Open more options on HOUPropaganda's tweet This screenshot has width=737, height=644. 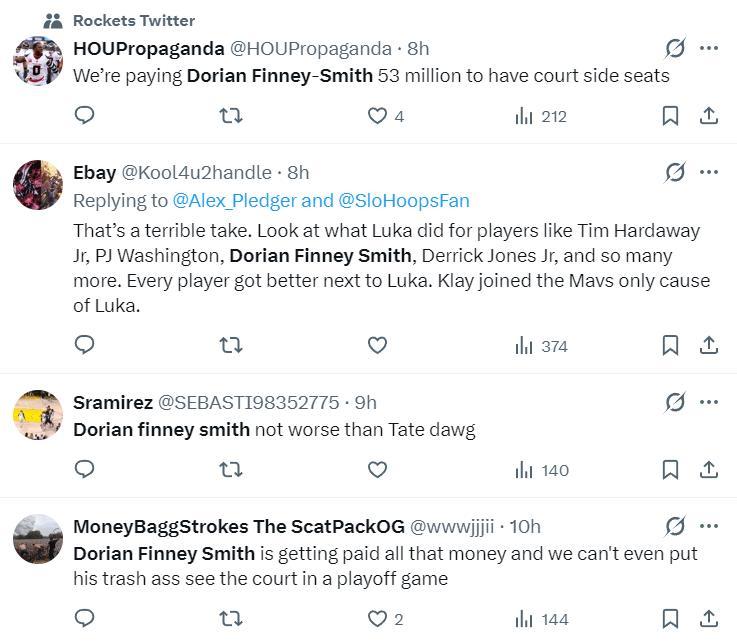[x=708, y=48]
